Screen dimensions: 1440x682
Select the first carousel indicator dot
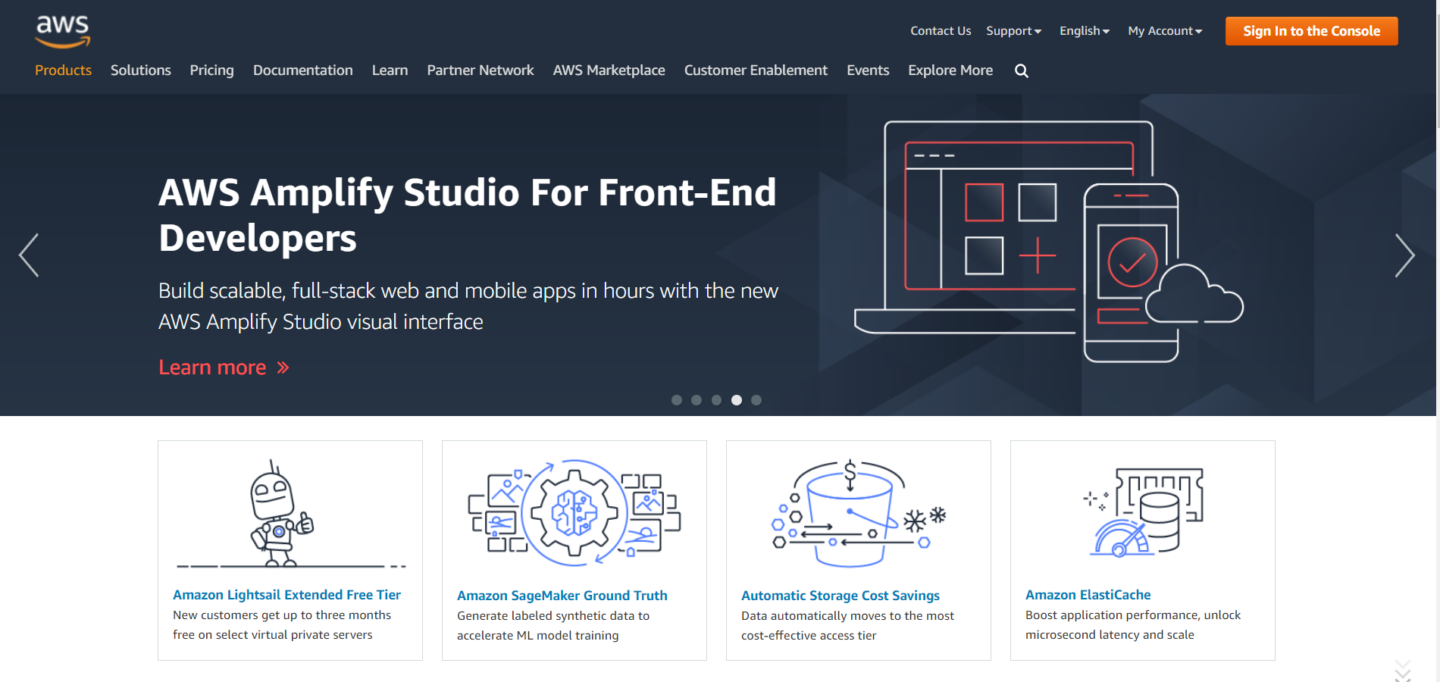click(x=677, y=400)
